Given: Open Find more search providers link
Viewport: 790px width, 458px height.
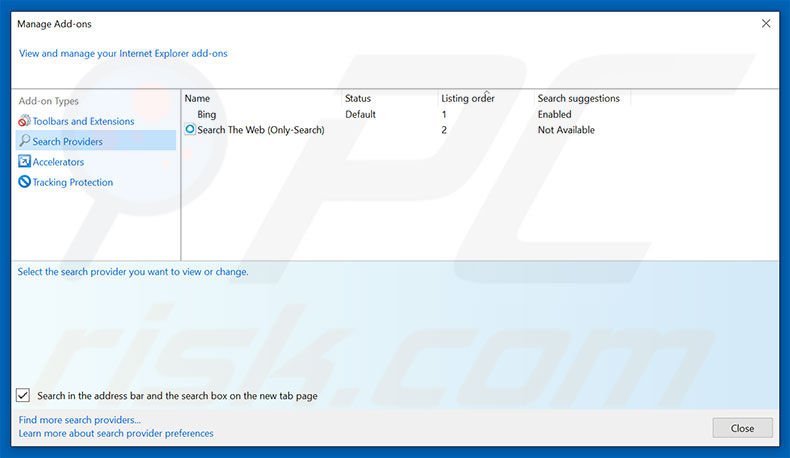Looking at the screenshot, I should pos(80,420).
